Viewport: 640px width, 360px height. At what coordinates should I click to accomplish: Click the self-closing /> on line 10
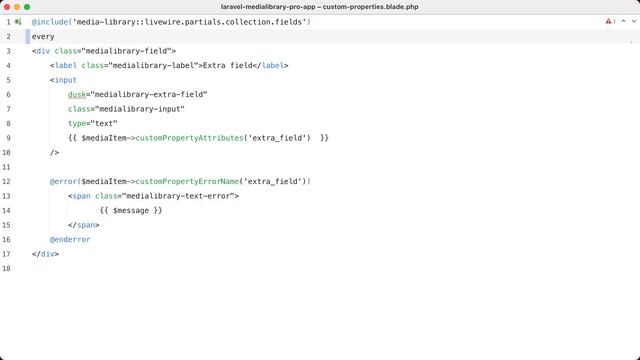tap(54, 152)
